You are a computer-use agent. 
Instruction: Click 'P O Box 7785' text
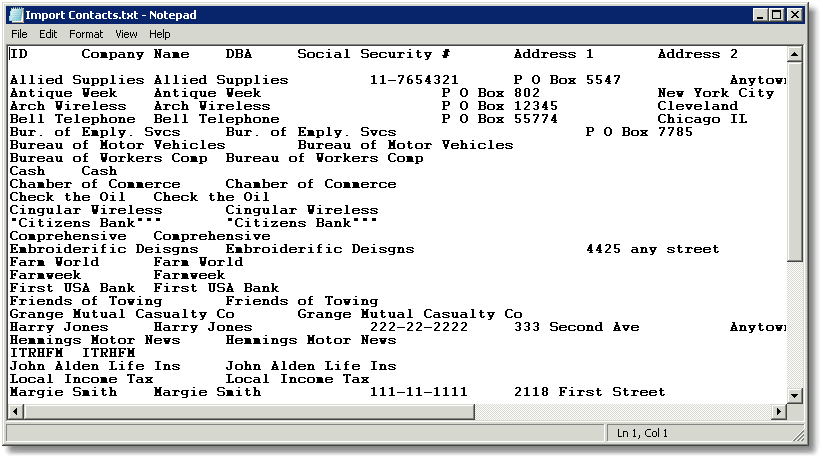pos(639,132)
